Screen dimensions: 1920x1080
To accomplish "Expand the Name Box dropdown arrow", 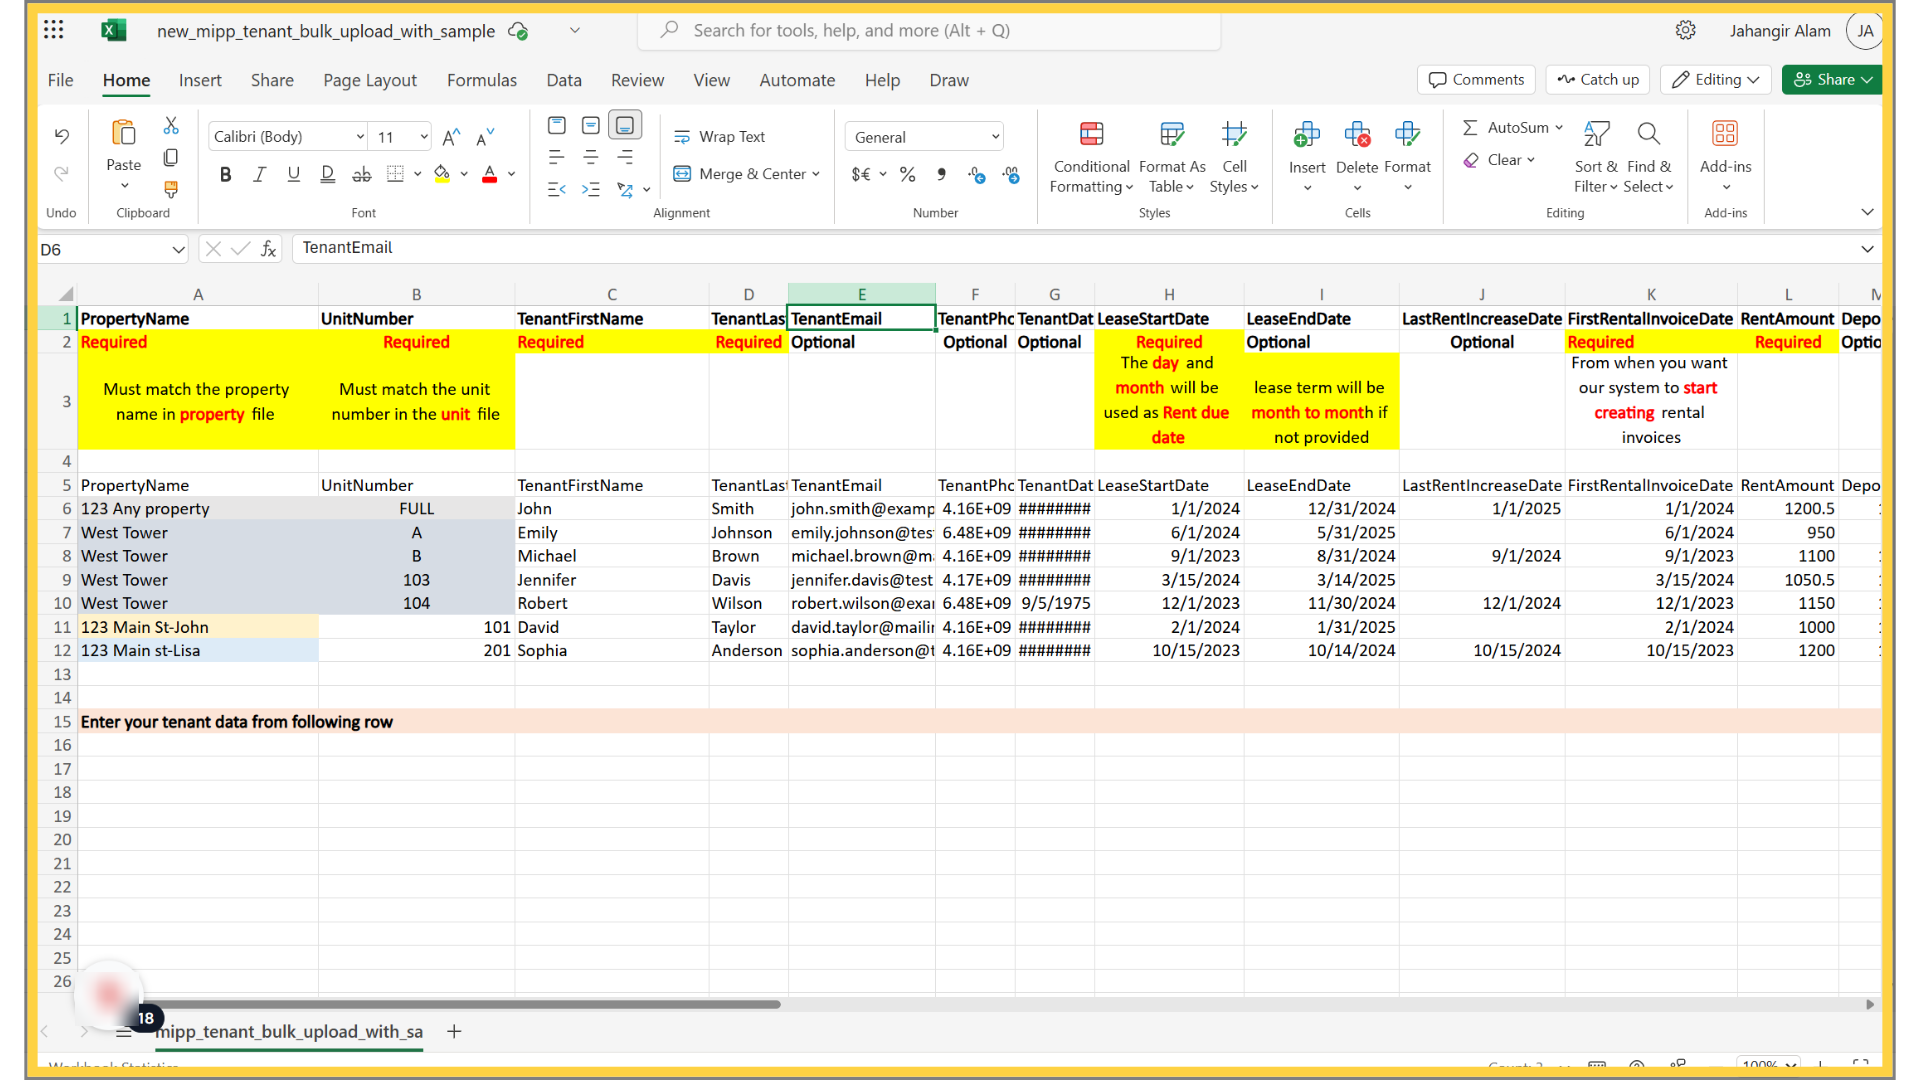I will (178, 249).
